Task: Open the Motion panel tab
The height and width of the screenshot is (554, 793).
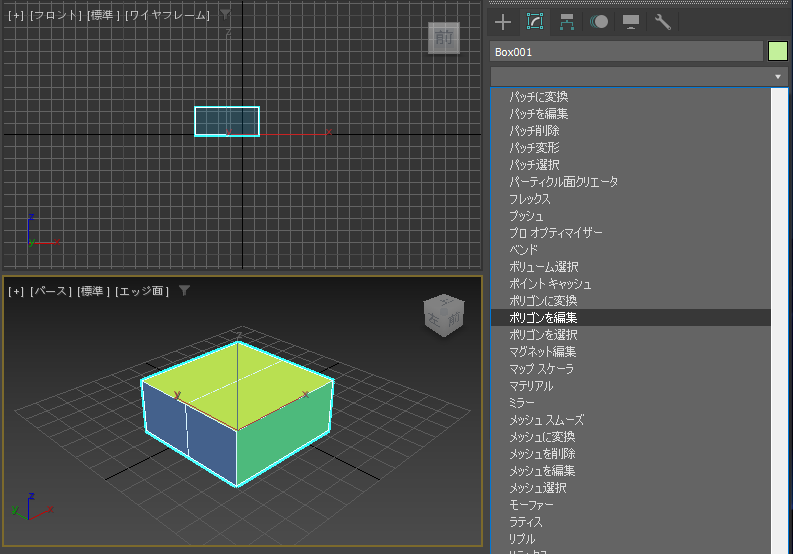Action: pos(599,22)
